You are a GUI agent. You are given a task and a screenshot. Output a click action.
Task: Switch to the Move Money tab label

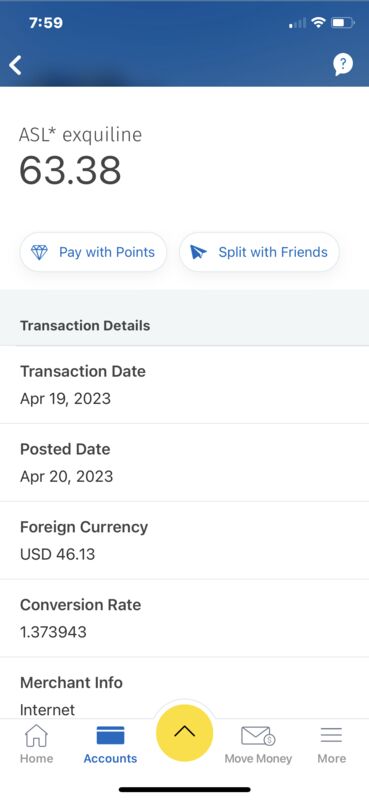(x=258, y=759)
